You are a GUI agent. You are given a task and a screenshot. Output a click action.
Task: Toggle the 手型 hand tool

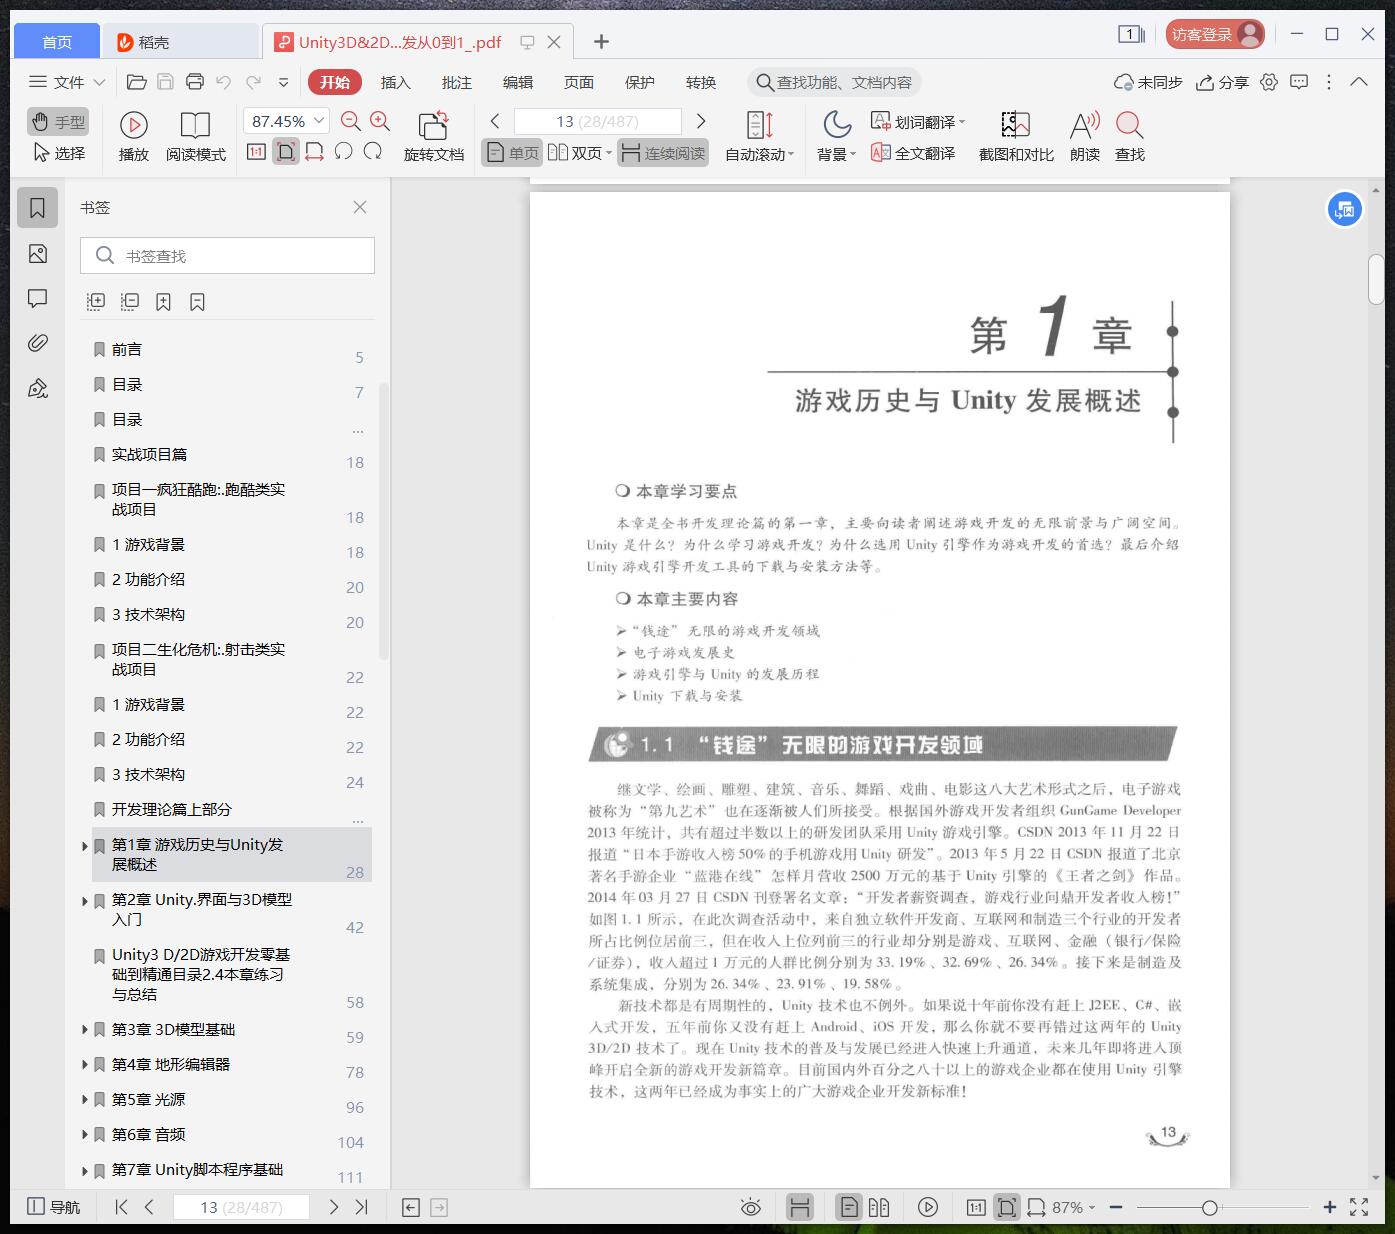coord(58,122)
